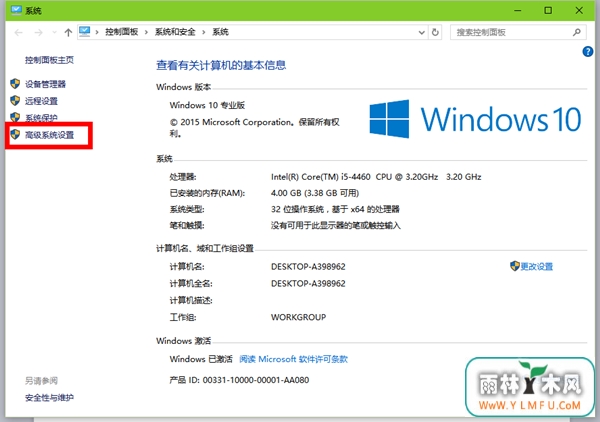Click shield icon beside 高级系统设置
This screenshot has width=600, height=422.
[15, 134]
